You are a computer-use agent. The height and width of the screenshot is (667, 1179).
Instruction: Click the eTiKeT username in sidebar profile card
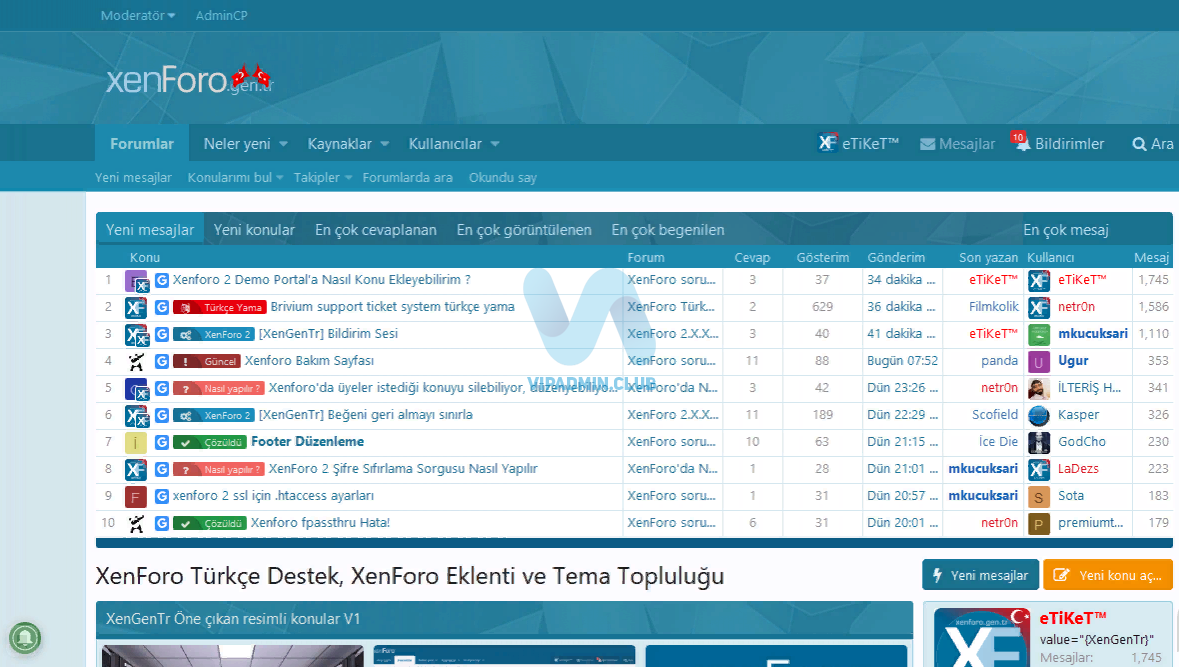(x=1073, y=618)
